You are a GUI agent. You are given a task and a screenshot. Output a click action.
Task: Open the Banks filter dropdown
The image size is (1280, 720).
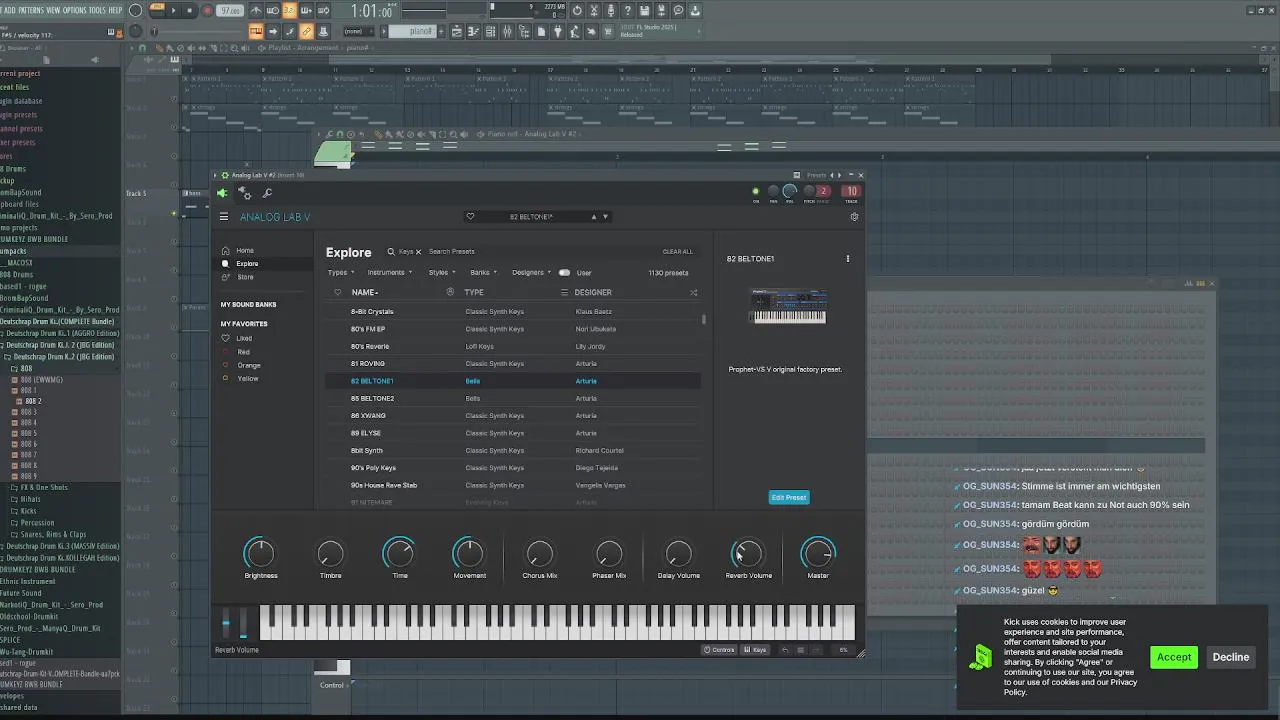(x=483, y=273)
